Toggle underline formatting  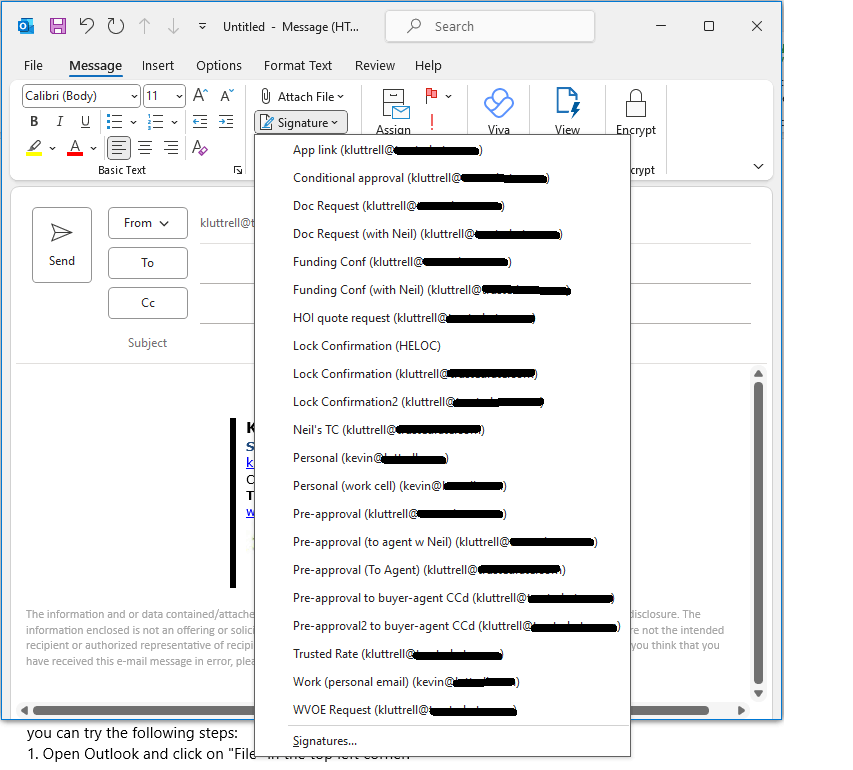[x=85, y=121]
